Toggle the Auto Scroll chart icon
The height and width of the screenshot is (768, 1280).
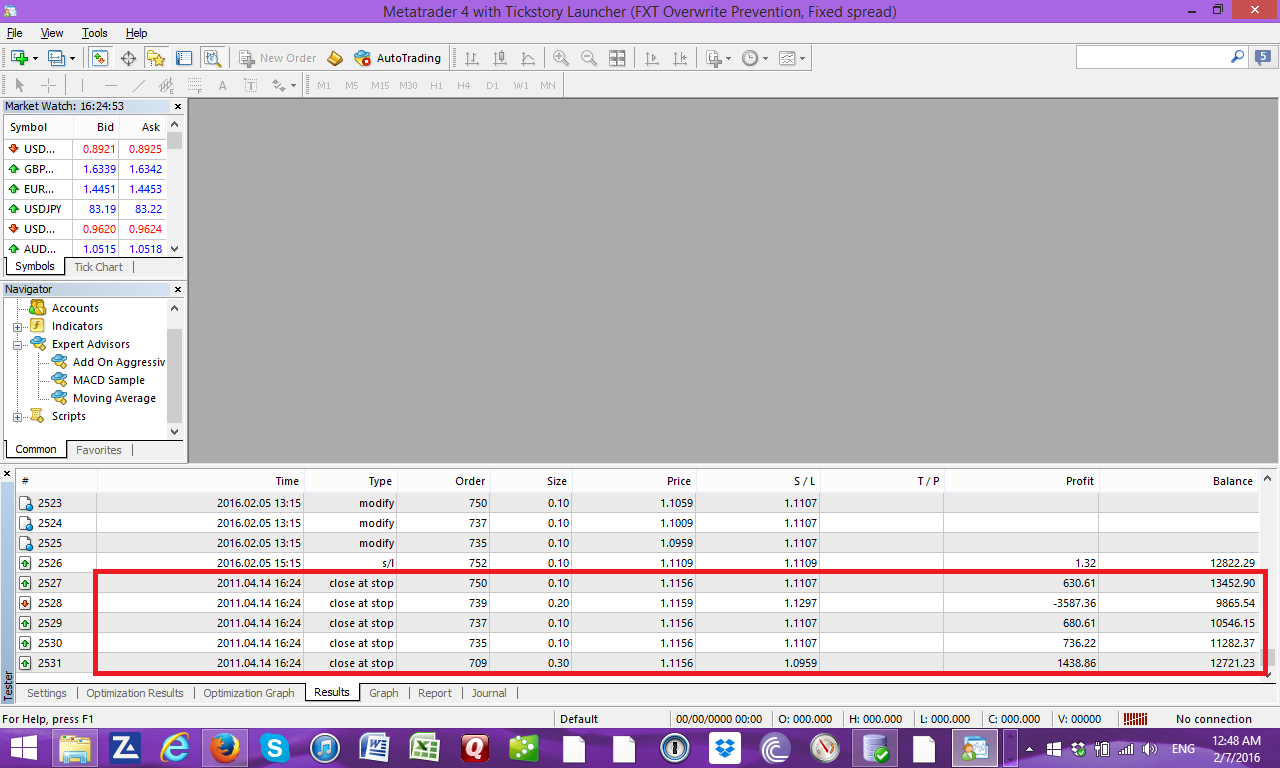click(652, 58)
